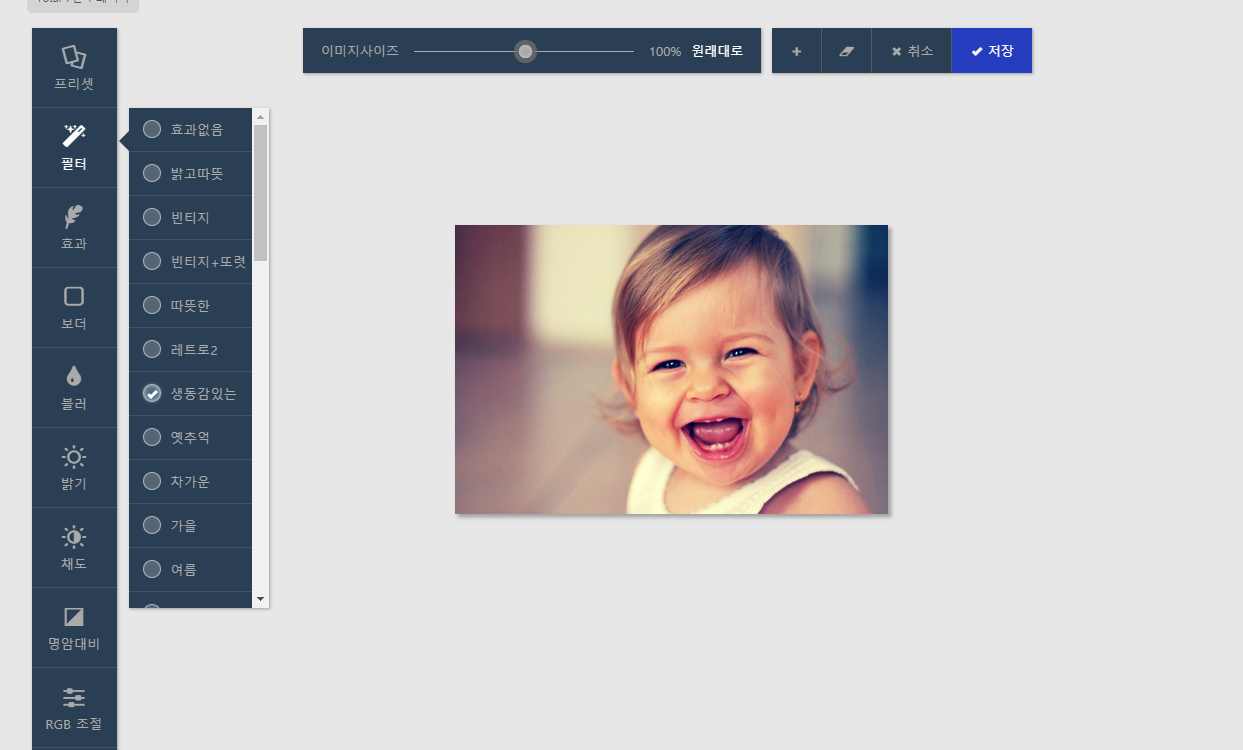The height and width of the screenshot is (750, 1243).
Task: Click the 취소 cancel button
Action: (911, 51)
